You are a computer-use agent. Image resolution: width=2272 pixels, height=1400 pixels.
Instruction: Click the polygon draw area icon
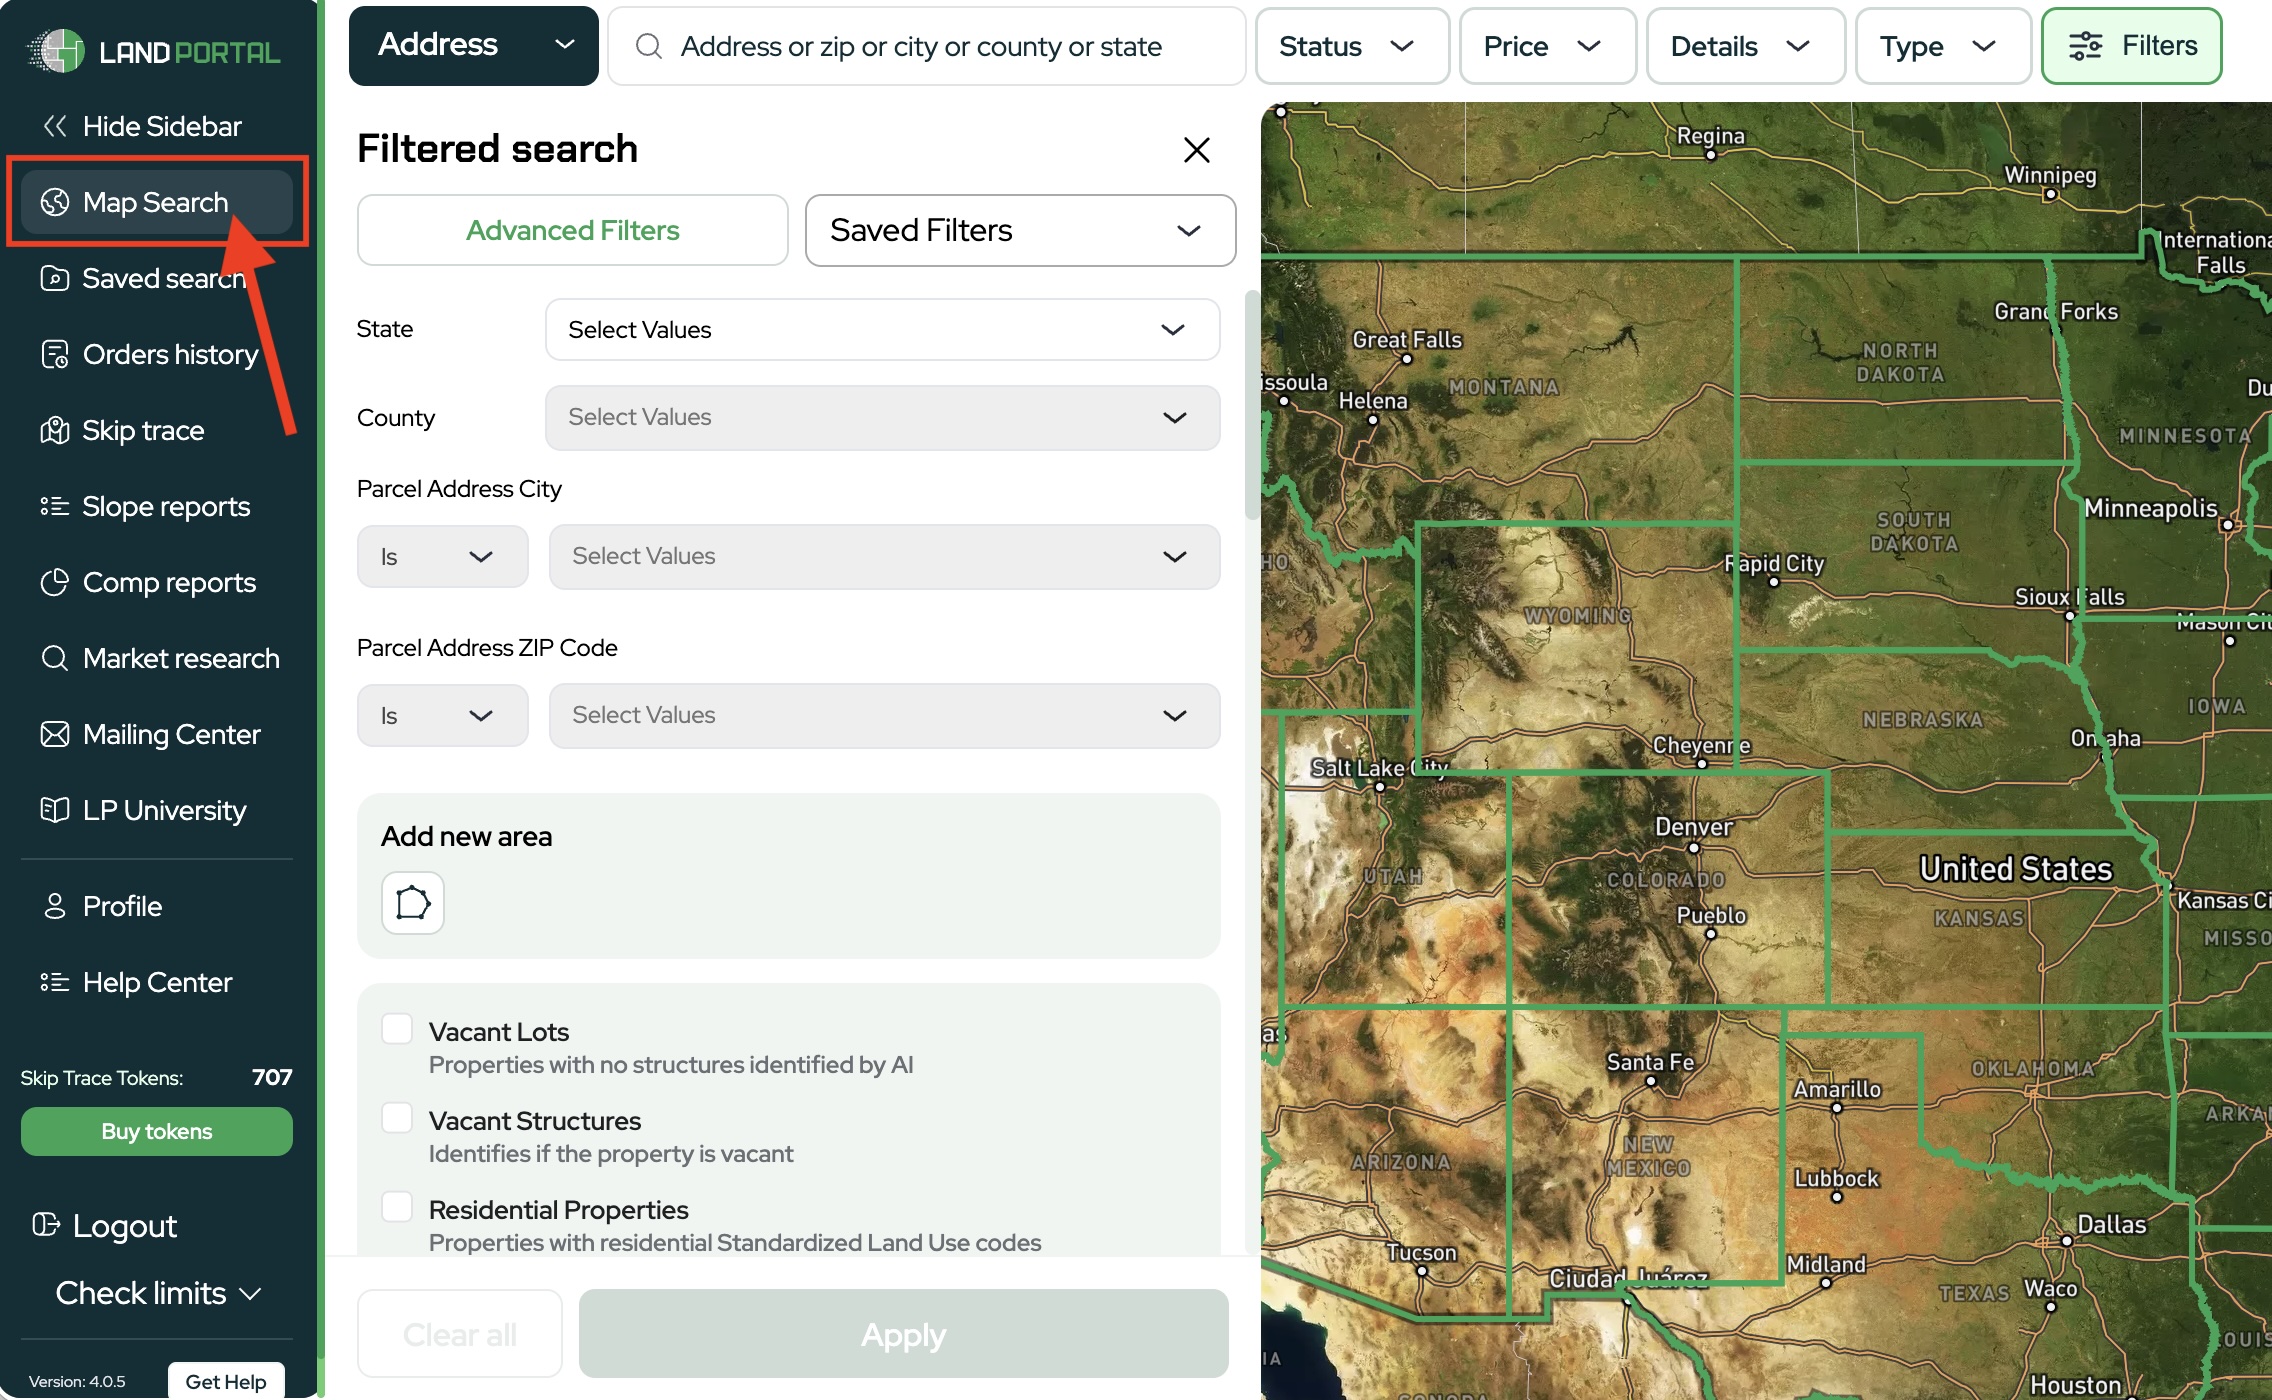coord(412,903)
